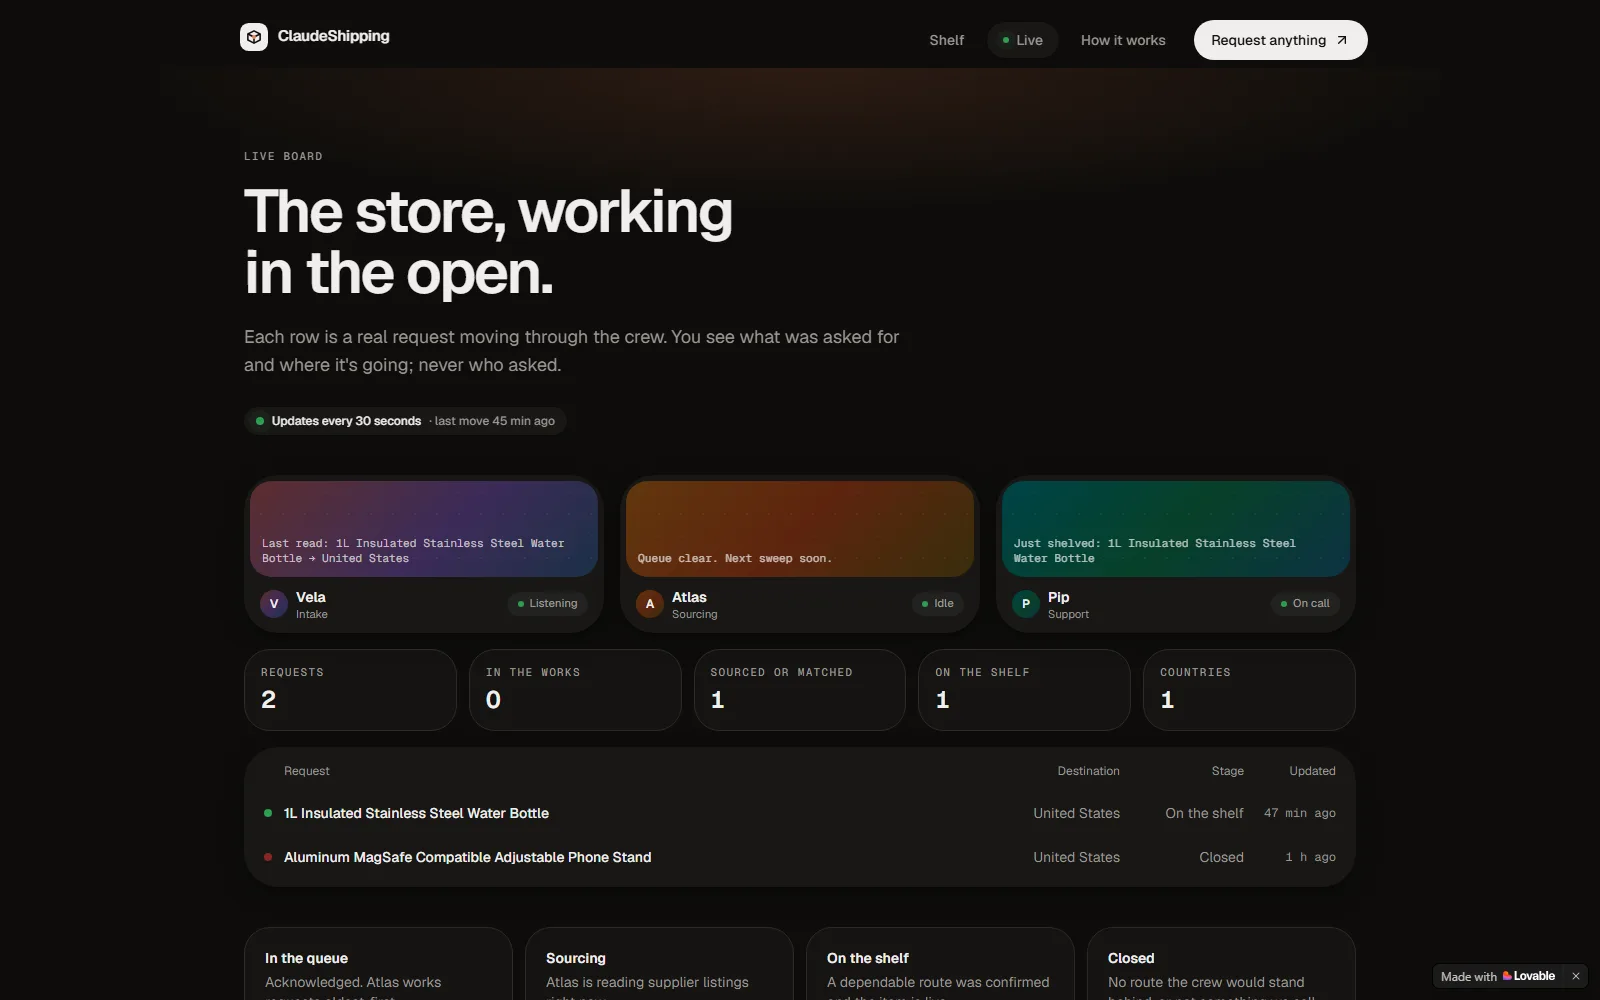Click the ClaudeShipping brand name
The width and height of the screenshot is (1600, 1000).
[333, 36]
